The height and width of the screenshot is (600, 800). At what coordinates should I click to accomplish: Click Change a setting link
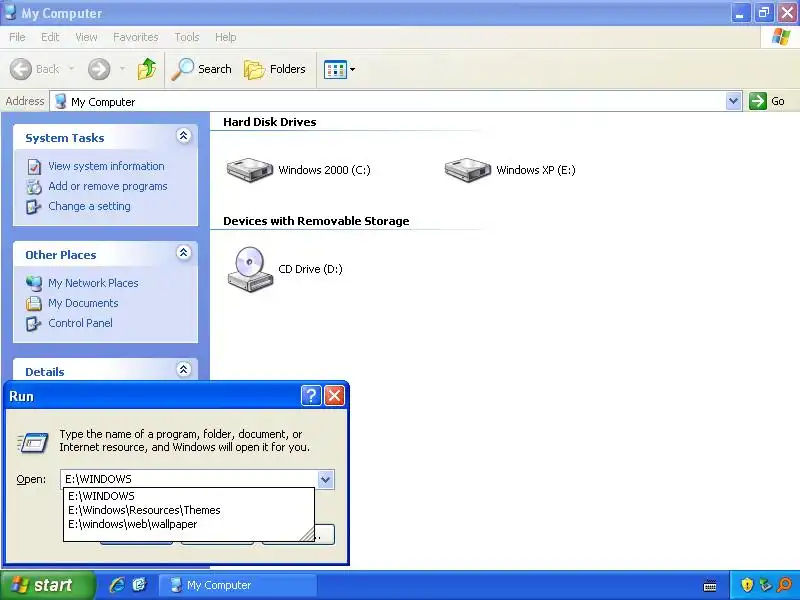pyautogui.click(x=89, y=206)
